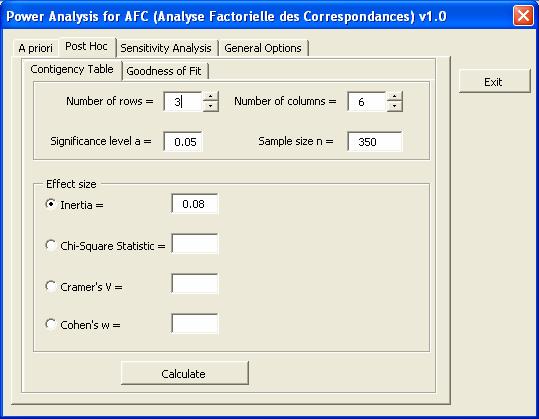Switch to the A priori tab
This screenshot has height=419, width=539.
tap(35, 48)
